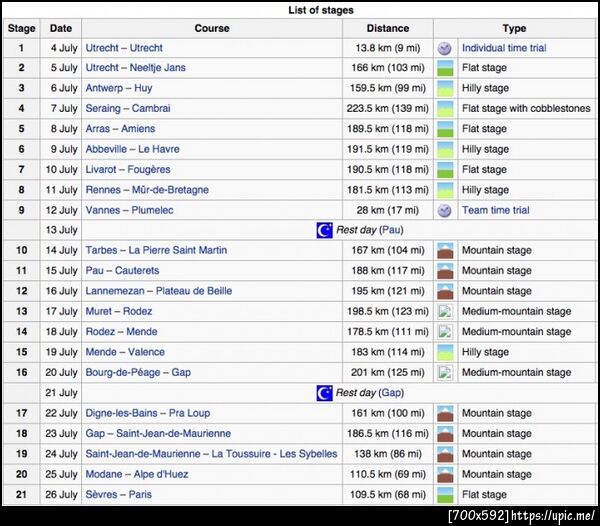Follow the La Toussuire - Les Sybelles link
This screenshot has height=526, width=600.
(x=274, y=454)
